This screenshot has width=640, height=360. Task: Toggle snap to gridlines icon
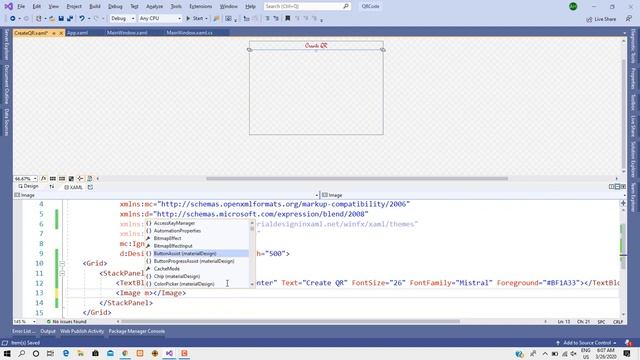click(x=62, y=178)
